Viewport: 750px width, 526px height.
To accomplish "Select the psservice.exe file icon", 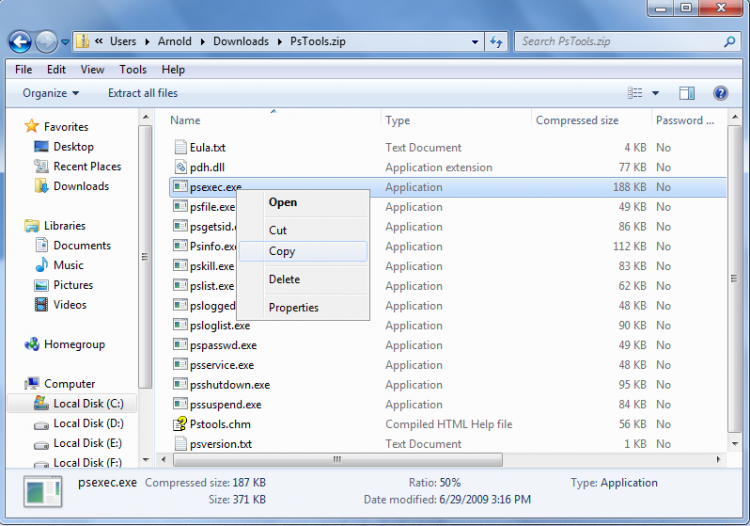I will tap(180, 365).
